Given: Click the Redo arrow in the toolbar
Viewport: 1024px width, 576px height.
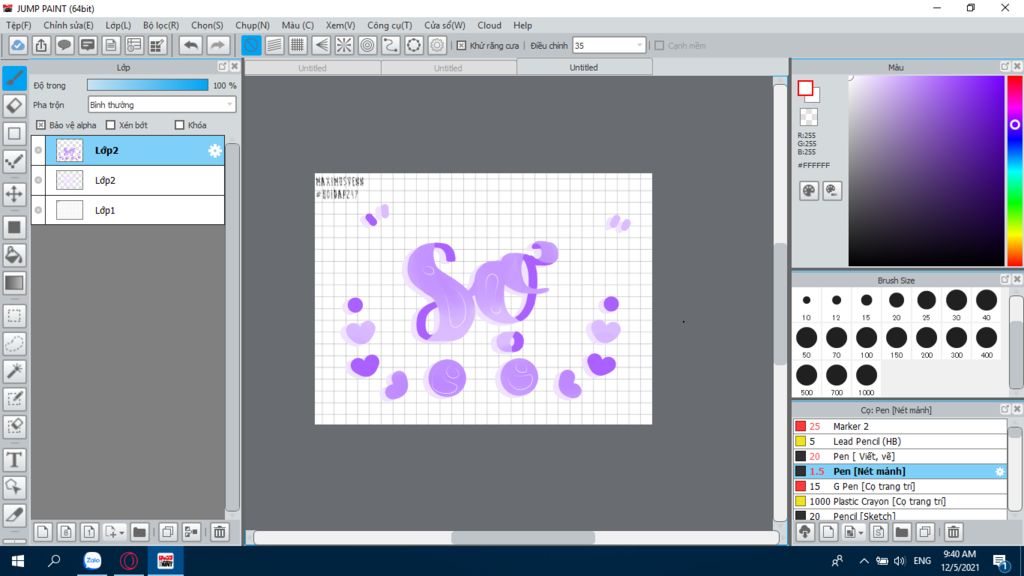Looking at the screenshot, I should click(x=217, y=45).
